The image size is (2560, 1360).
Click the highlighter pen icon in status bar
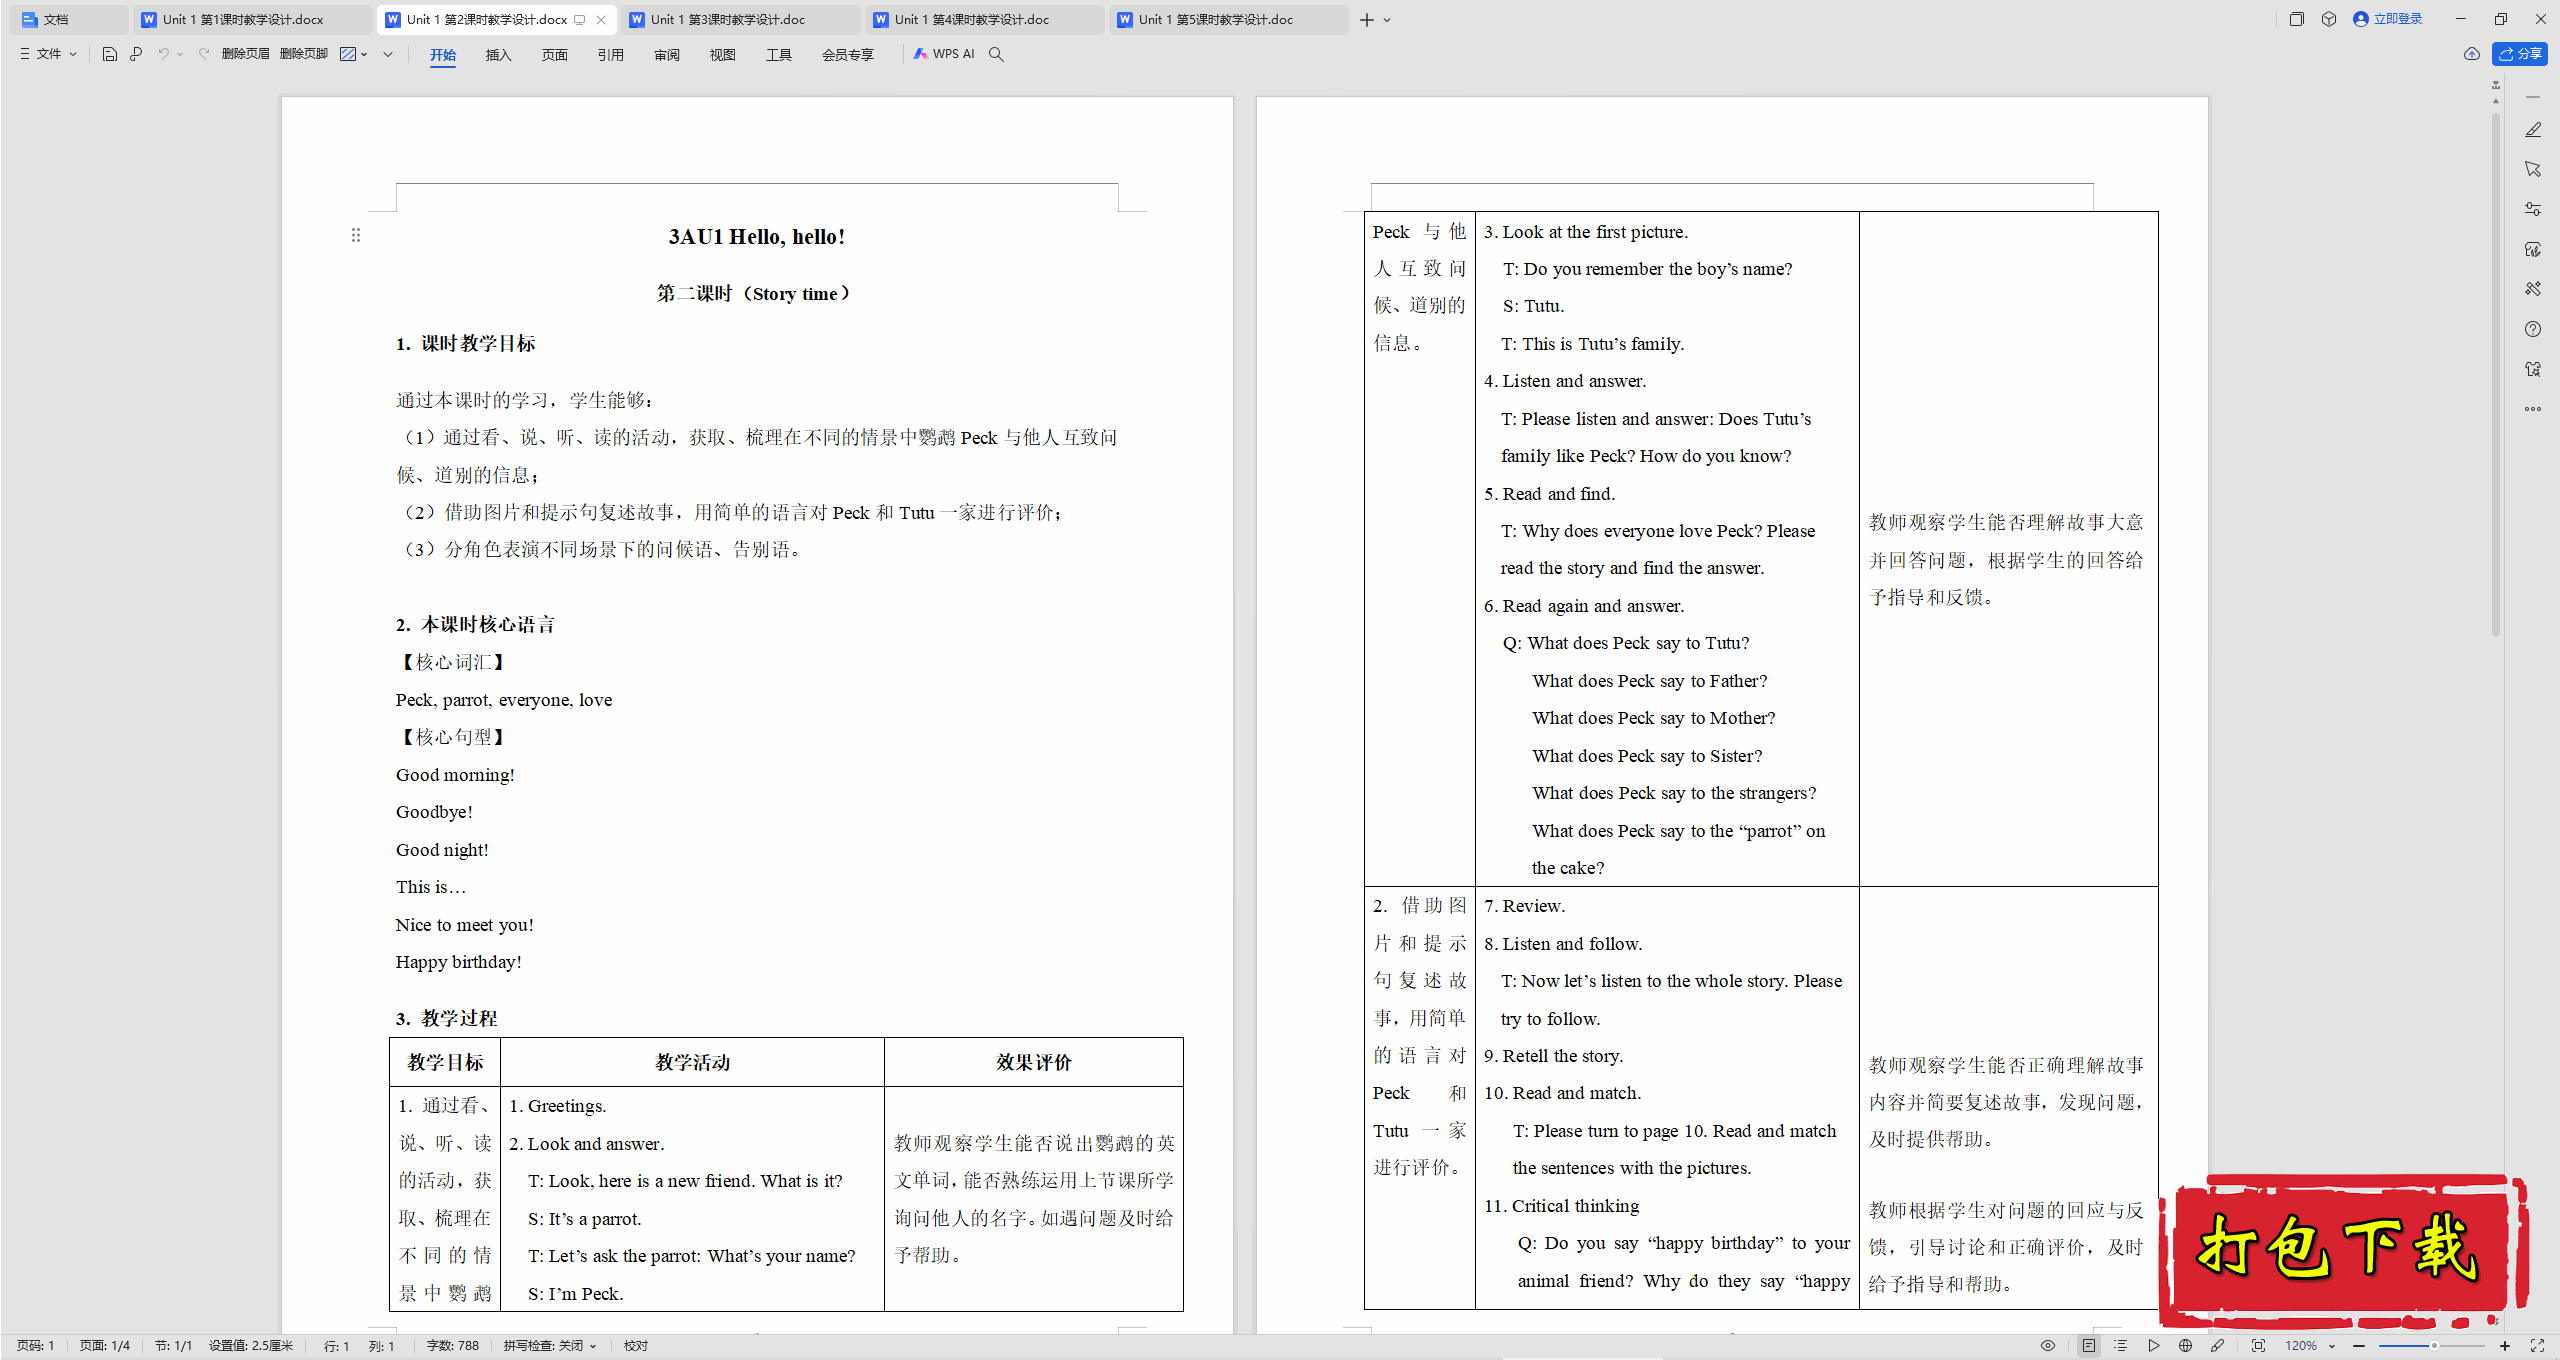coord(2217,1346)
